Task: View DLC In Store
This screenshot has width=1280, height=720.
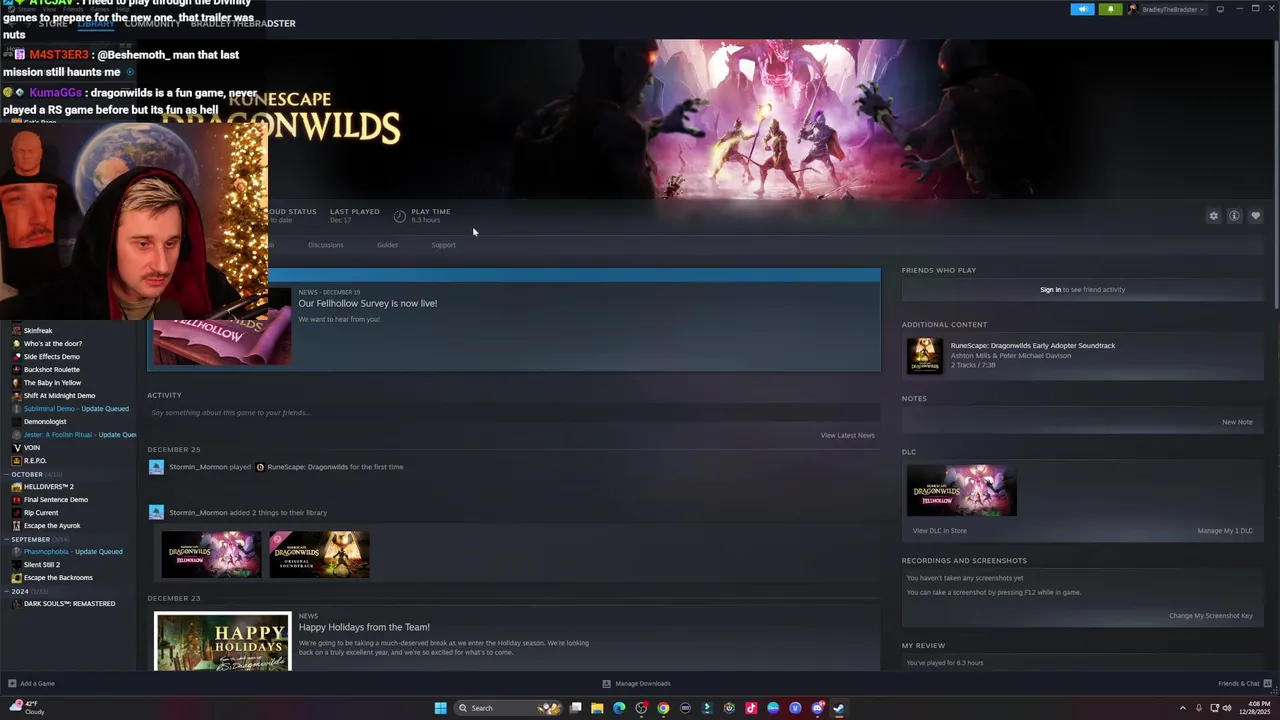Action: 939,531
